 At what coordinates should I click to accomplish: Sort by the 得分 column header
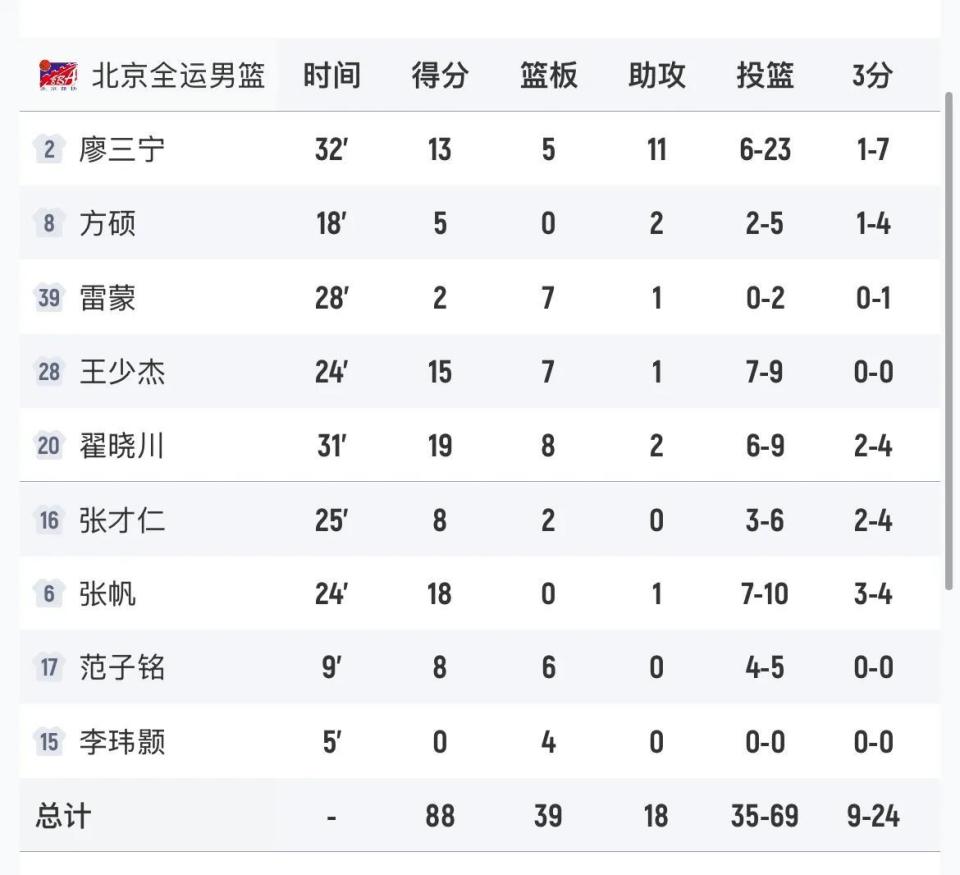point(437,74)
